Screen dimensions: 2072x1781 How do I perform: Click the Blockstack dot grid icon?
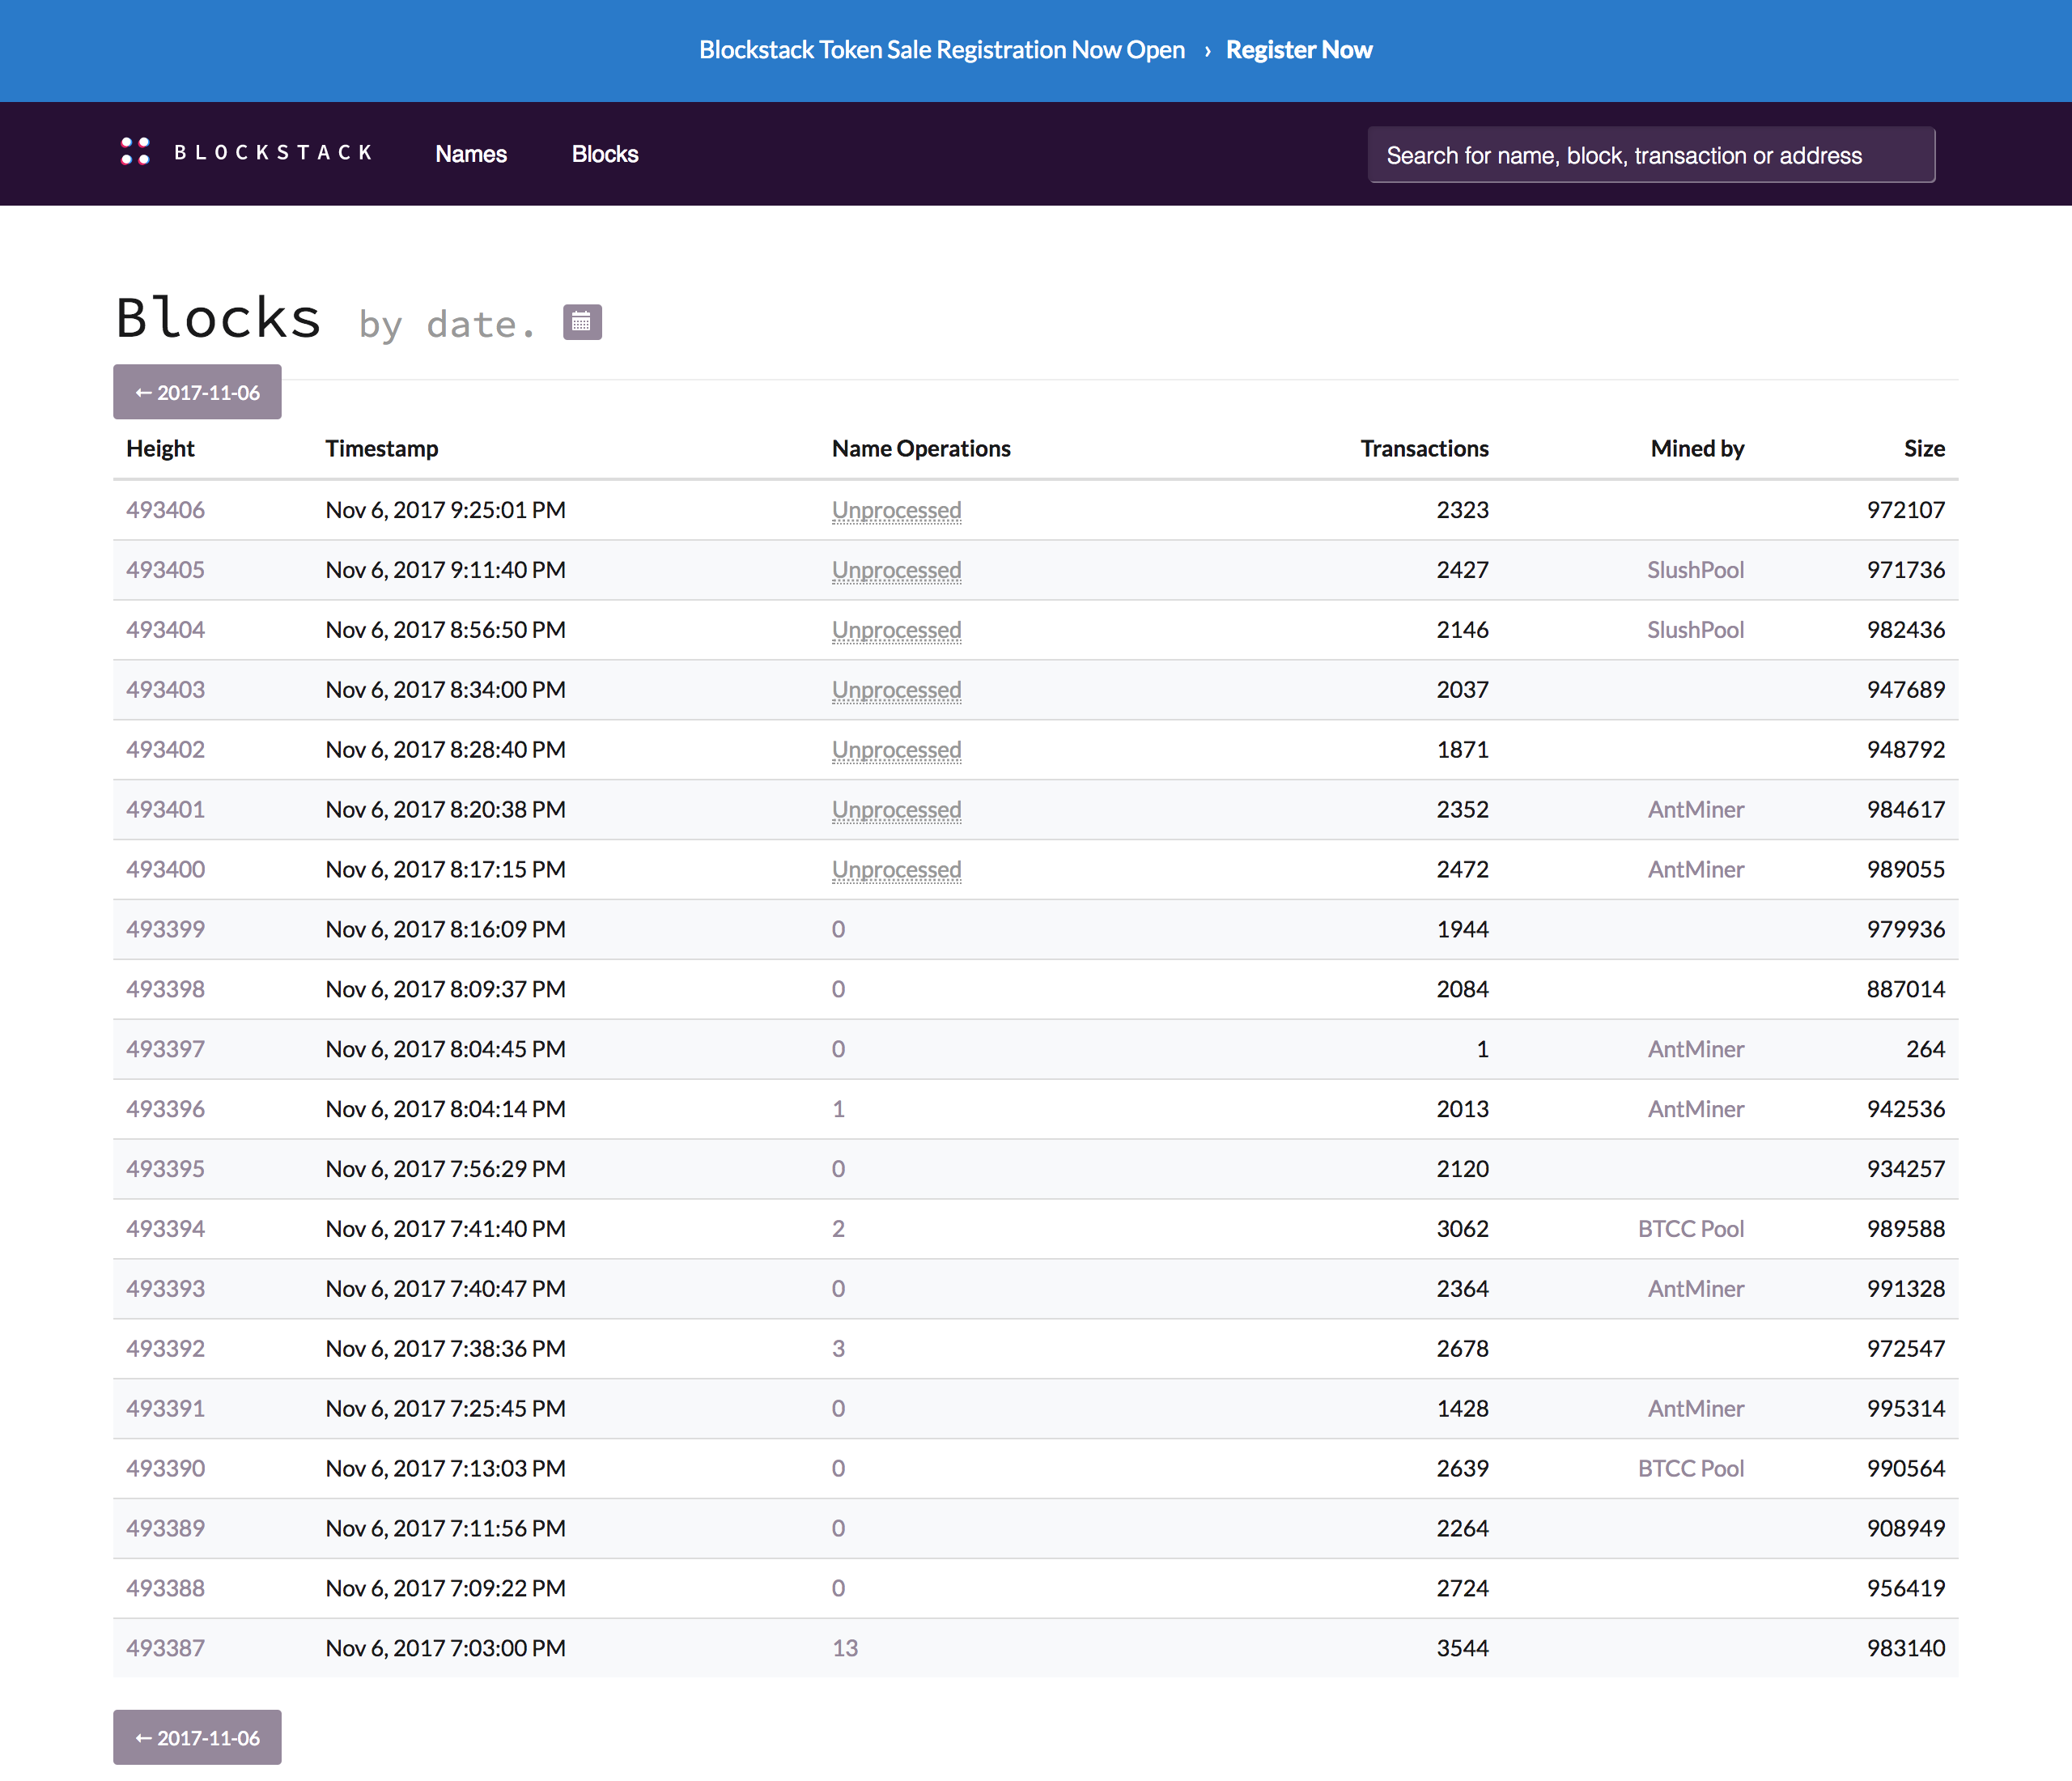click(132, 155)
